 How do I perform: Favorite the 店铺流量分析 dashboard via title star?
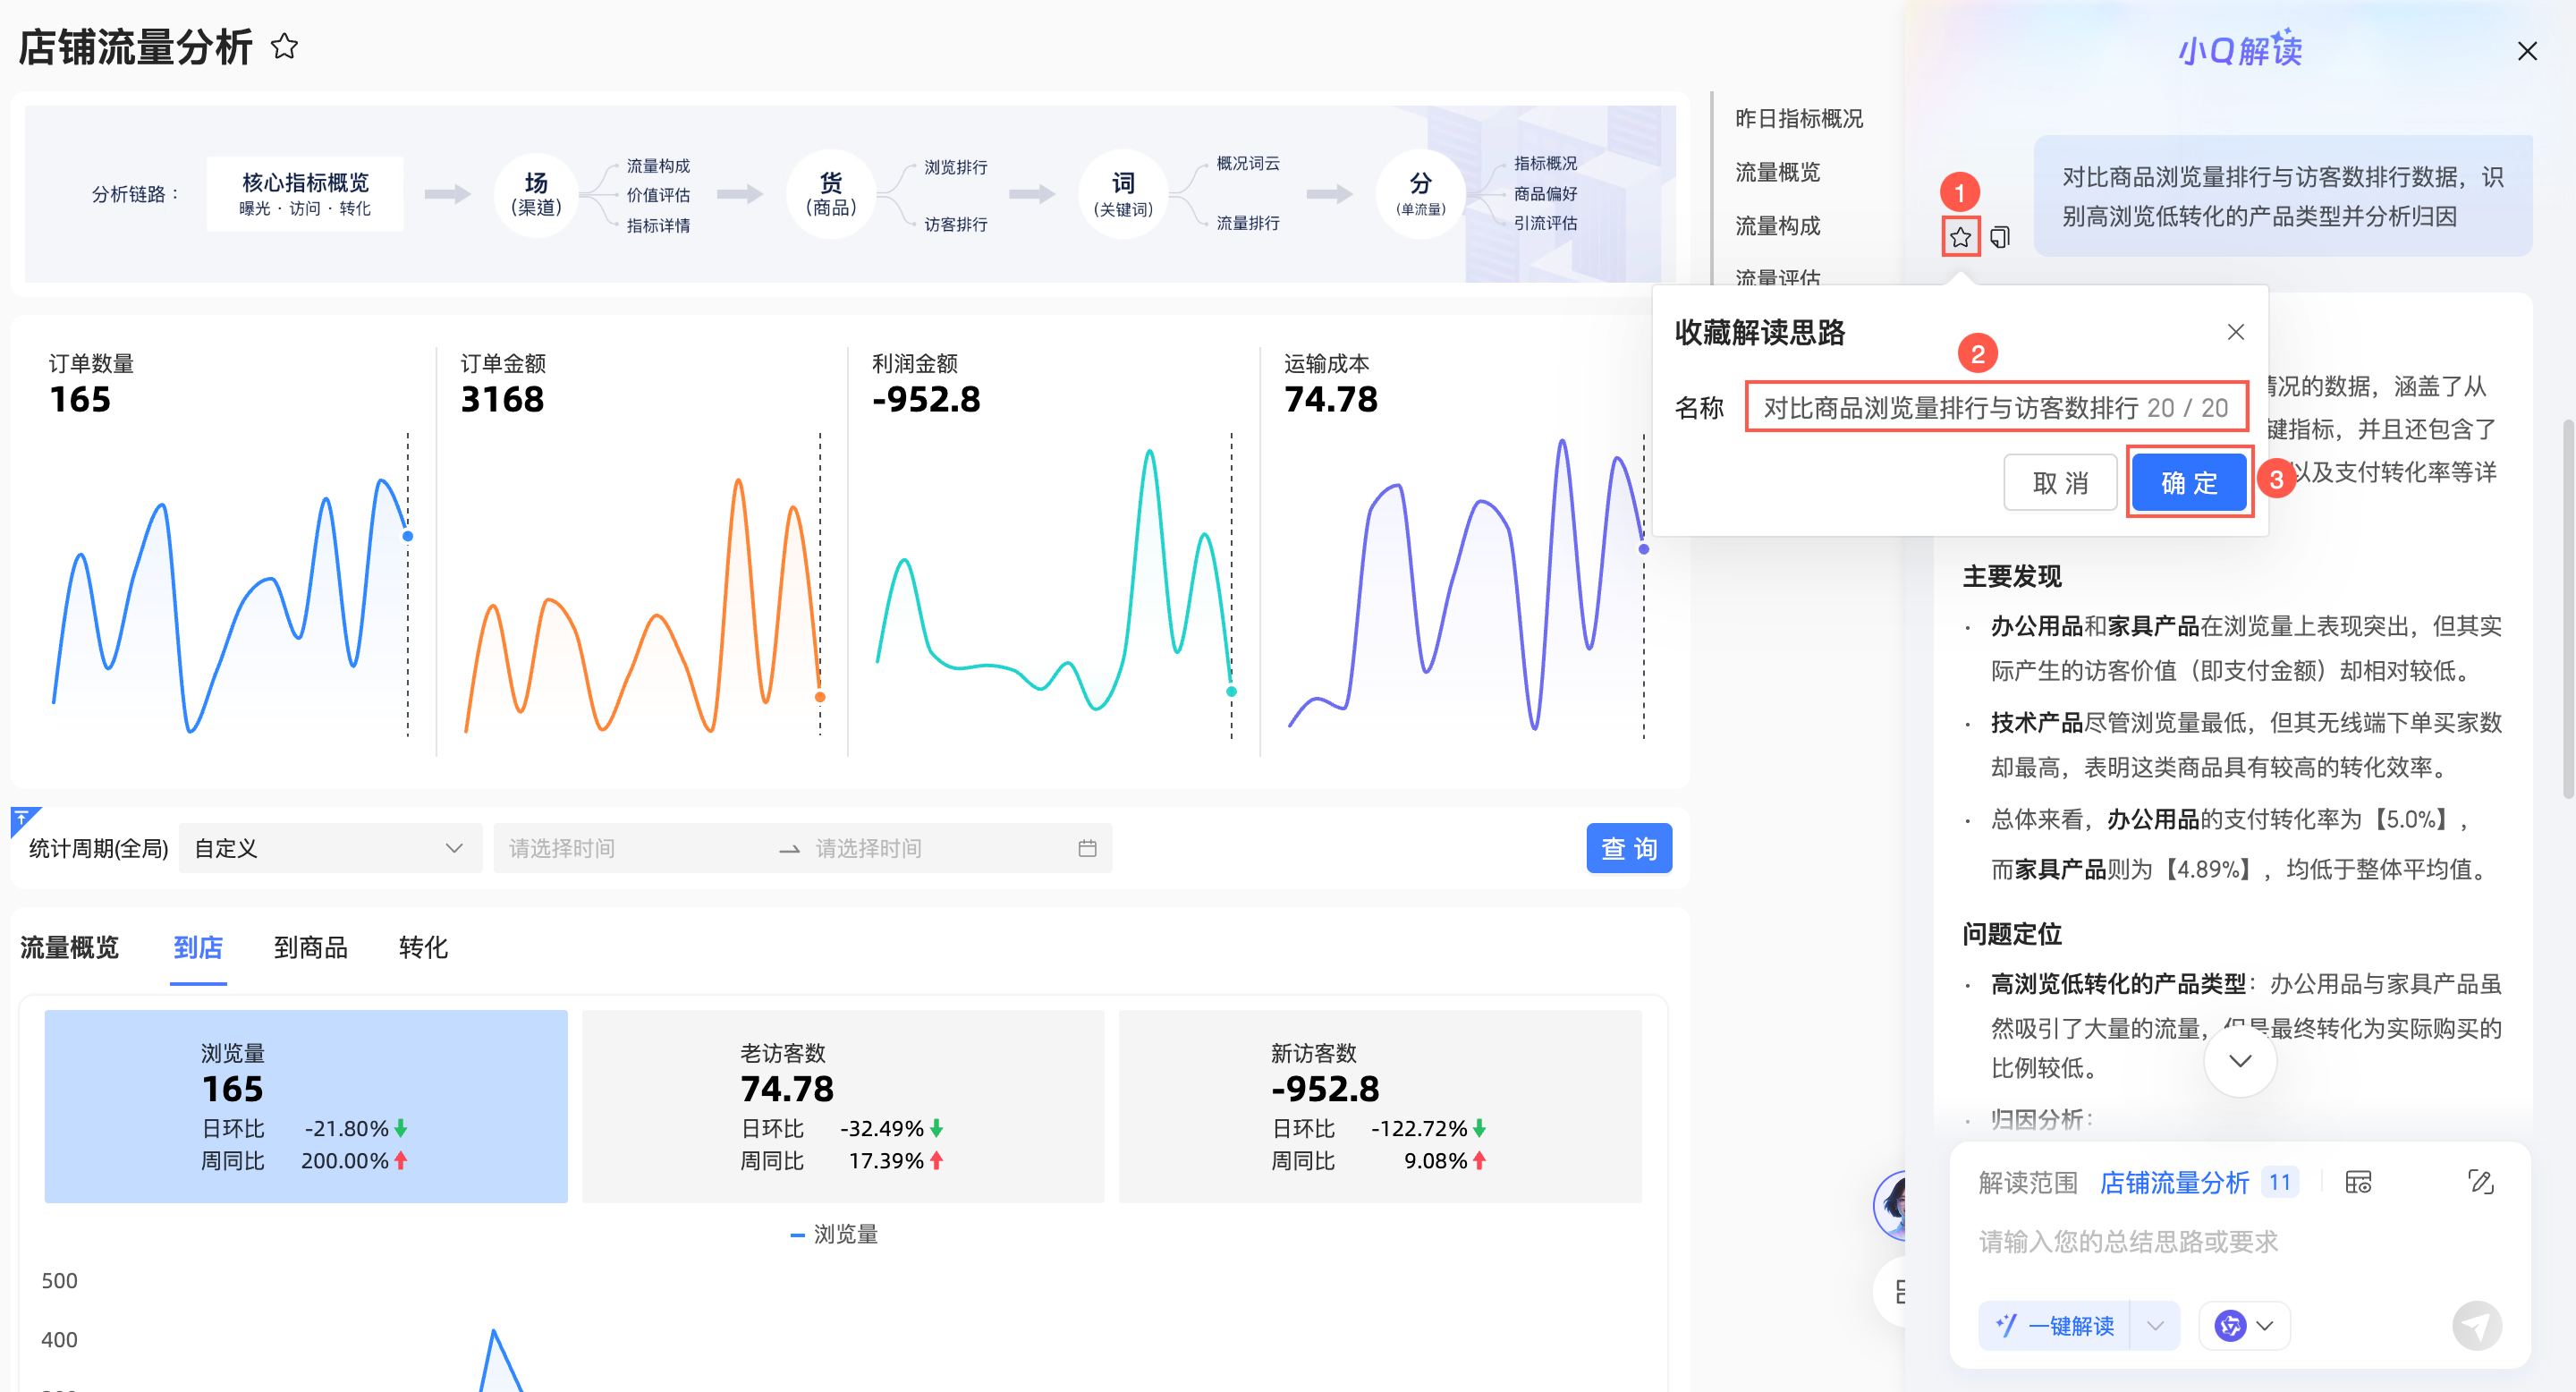284,46
